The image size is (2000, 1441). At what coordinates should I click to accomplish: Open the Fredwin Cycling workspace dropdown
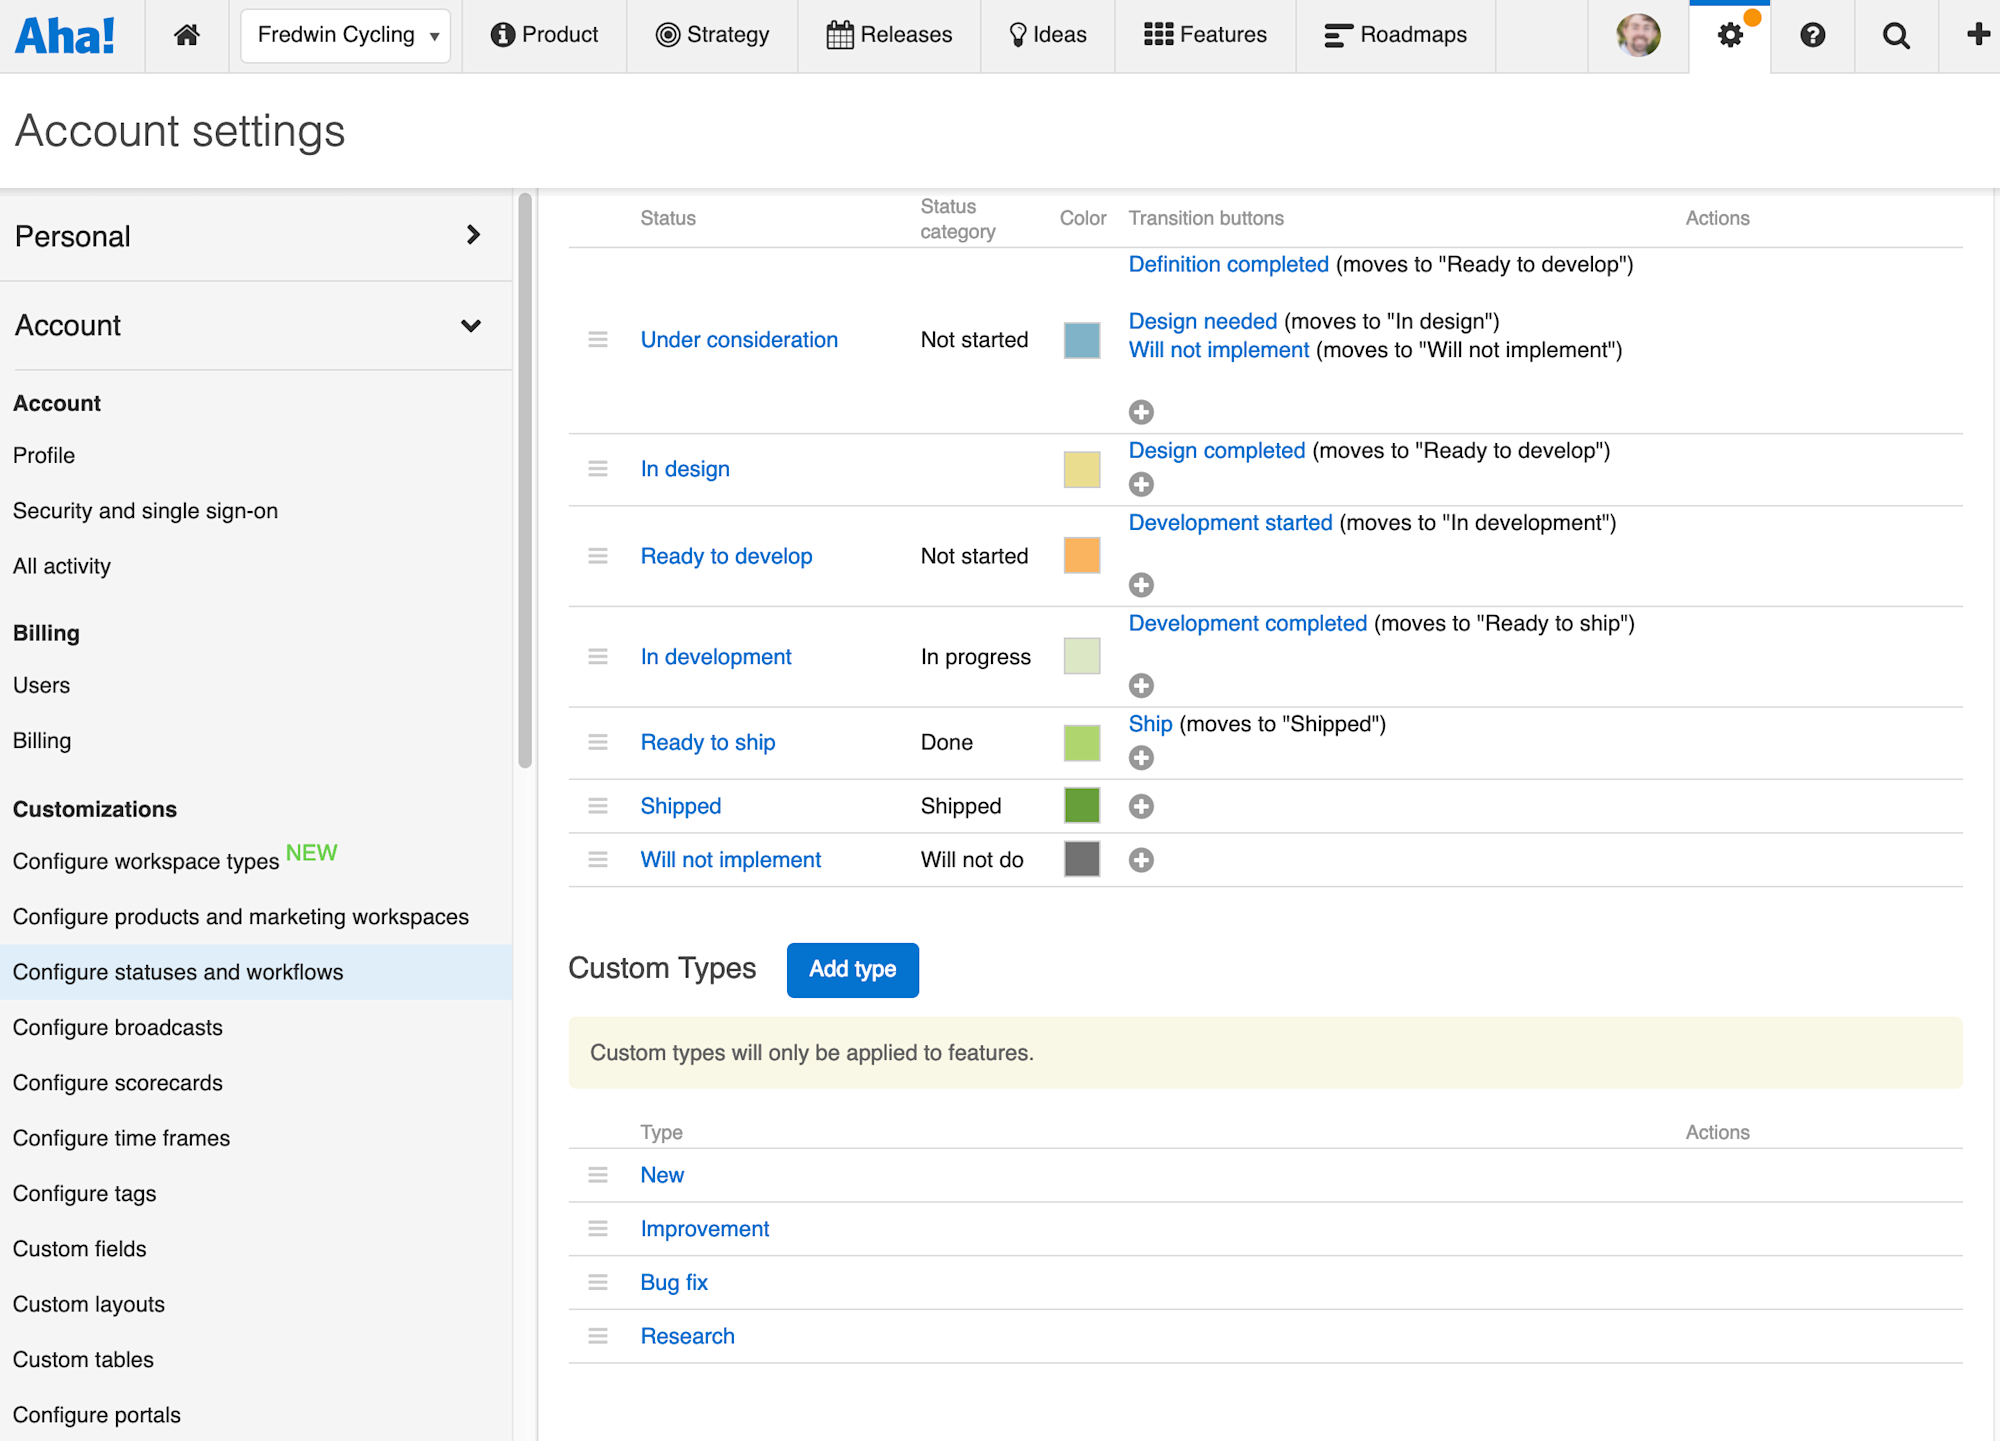click(x=345, y=34)
